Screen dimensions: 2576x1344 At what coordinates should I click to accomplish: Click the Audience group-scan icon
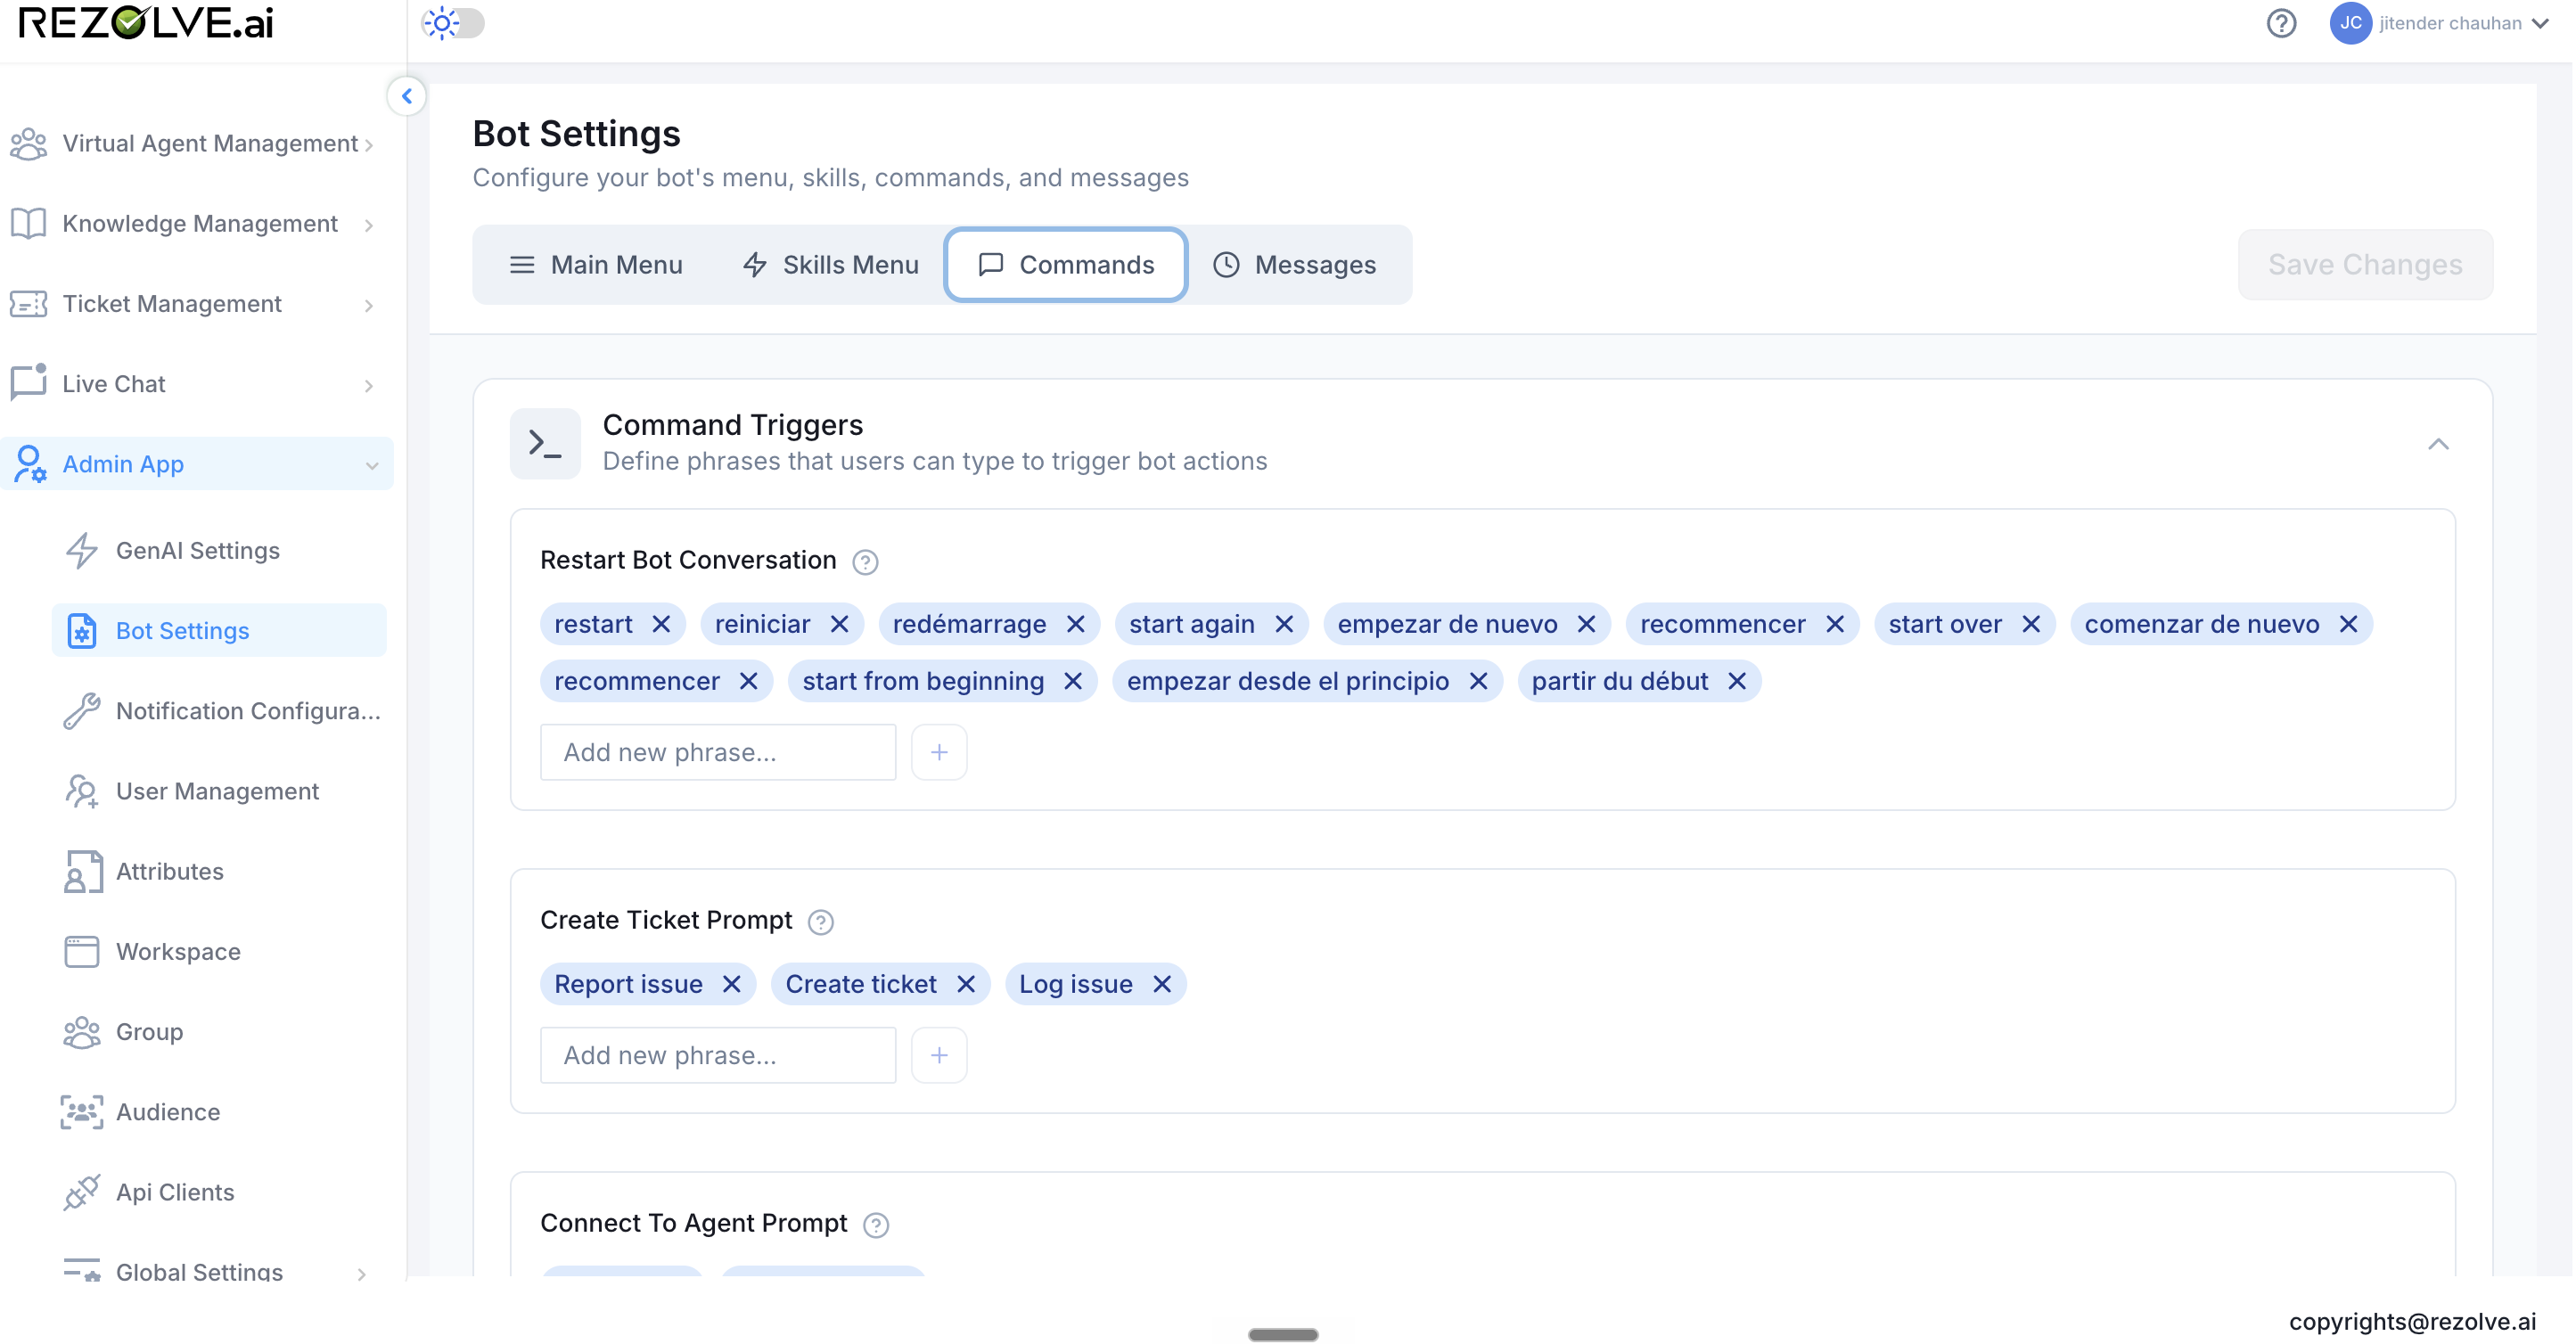tap(82, 1111)
